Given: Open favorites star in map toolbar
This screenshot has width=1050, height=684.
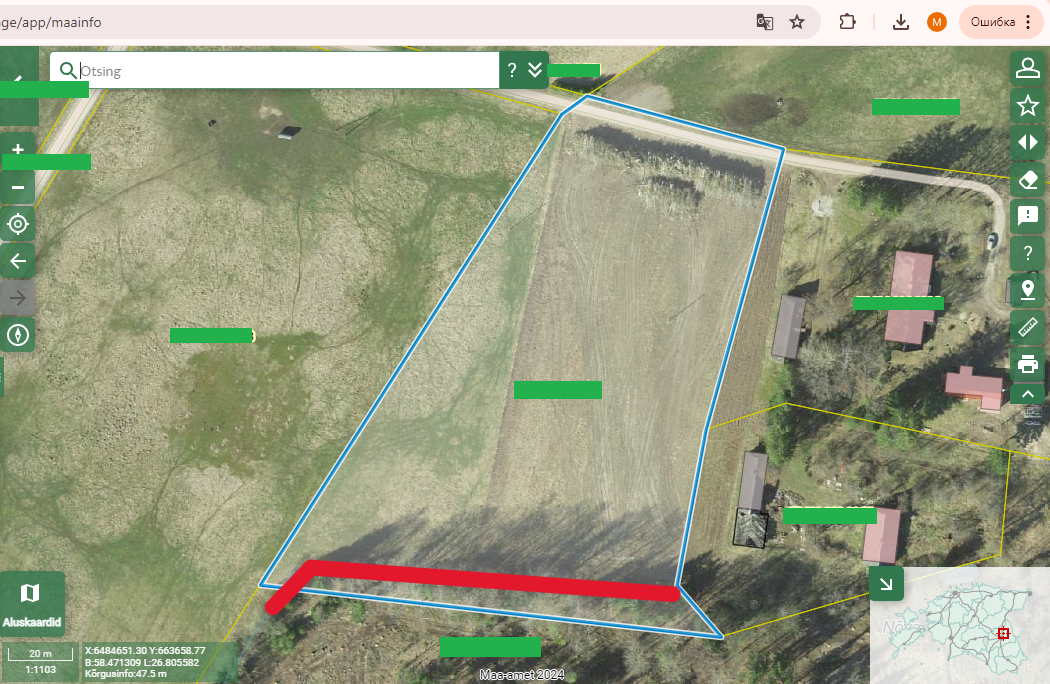Looking at the screenshot, I should (1027, 105).
